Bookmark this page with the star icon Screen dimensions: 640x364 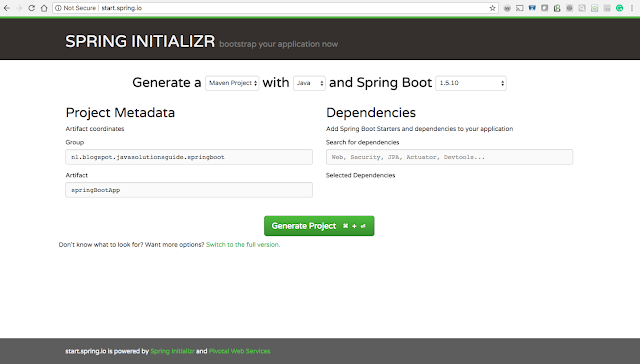pos(492,8)
